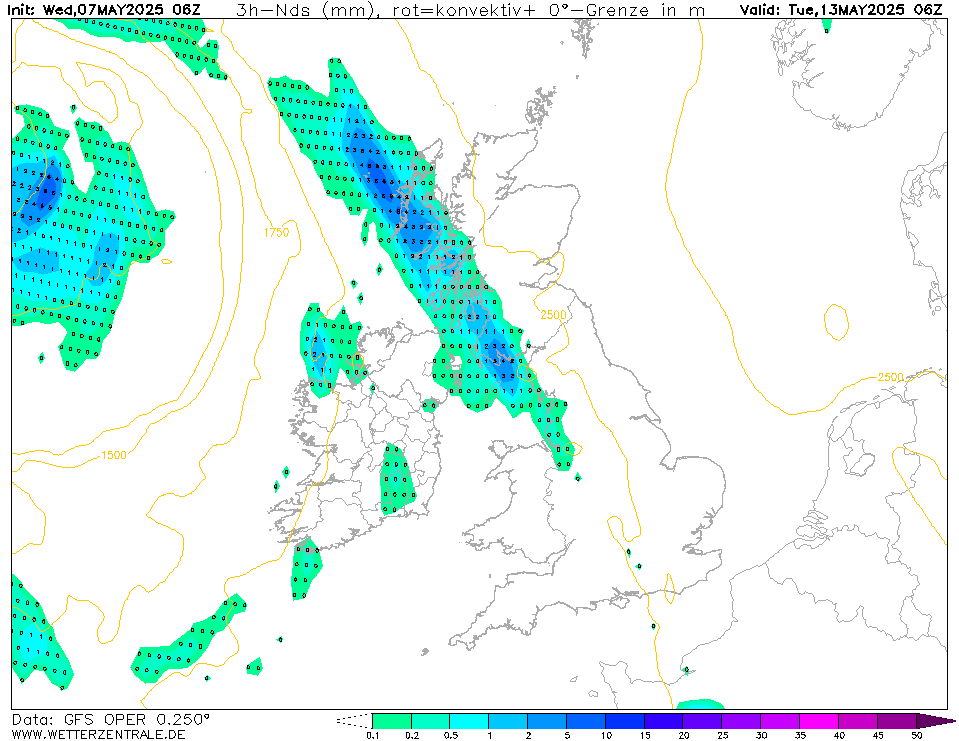
Task: Click the 2 legend tick label
Action: point(528,735)
